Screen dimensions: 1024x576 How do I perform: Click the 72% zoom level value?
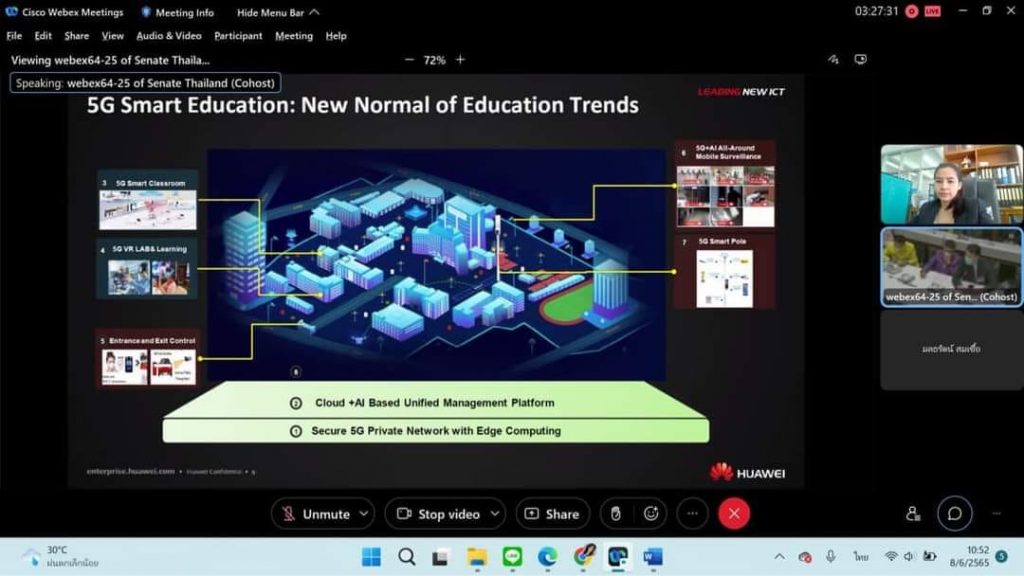pos(434,60)
